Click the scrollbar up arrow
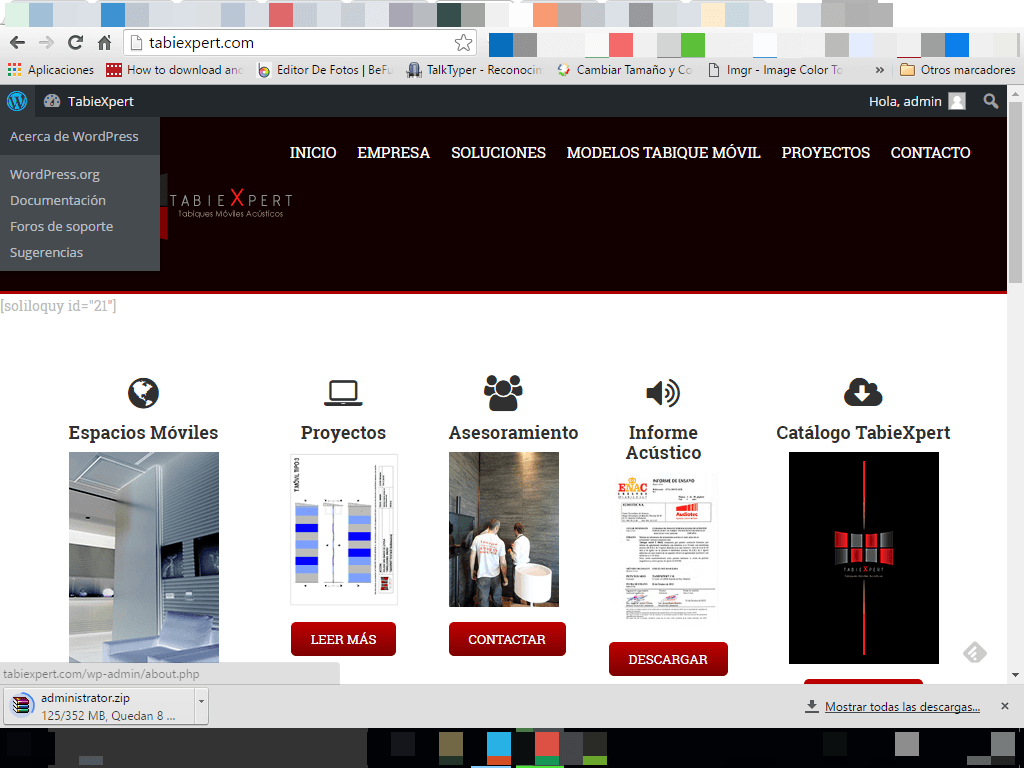The width and height of the screenshot is (1024, 768). (1015, 93)
